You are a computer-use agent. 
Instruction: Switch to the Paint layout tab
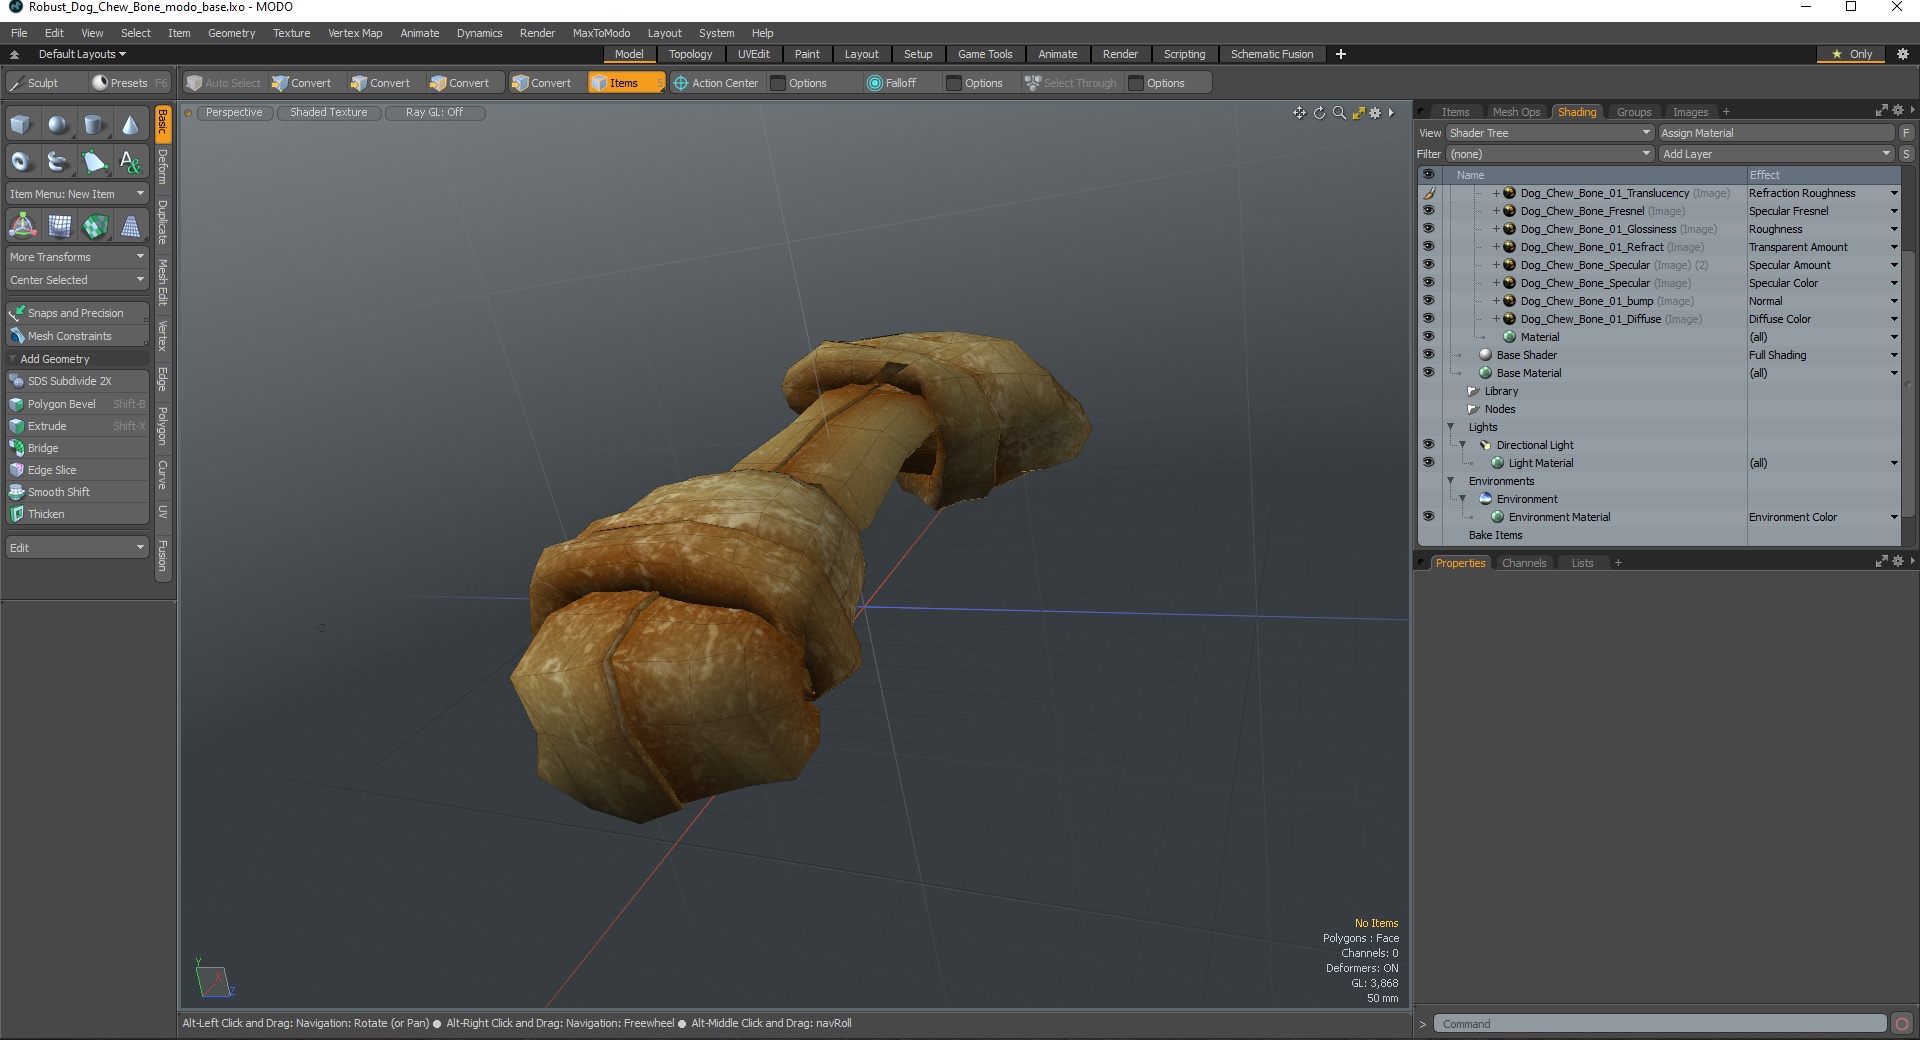coord(807,54)
